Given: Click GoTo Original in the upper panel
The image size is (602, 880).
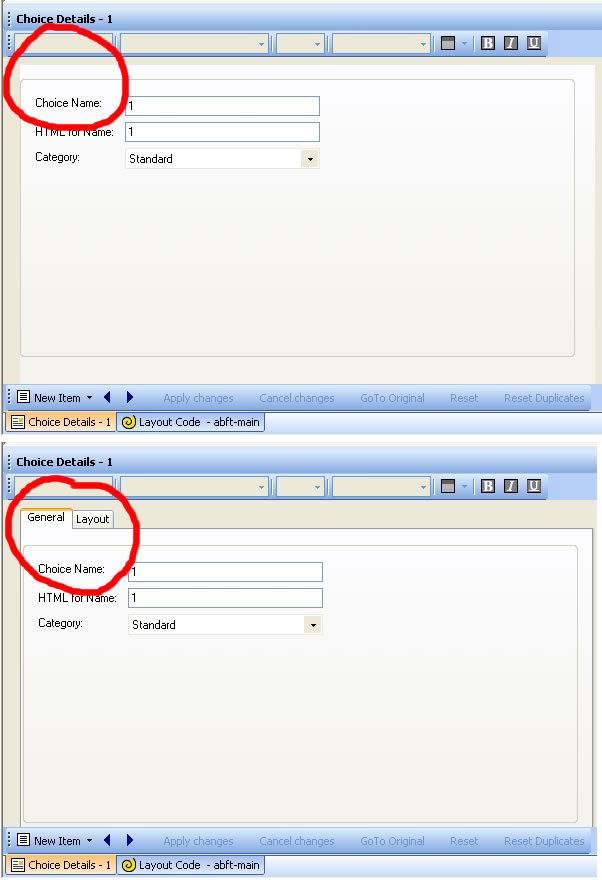Looking at the screenshot, I should tap(392, 398).
